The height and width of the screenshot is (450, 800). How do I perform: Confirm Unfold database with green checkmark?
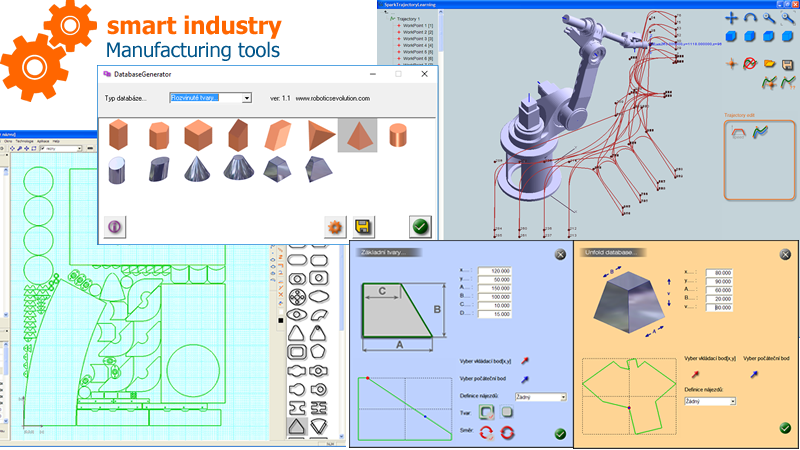785,428
